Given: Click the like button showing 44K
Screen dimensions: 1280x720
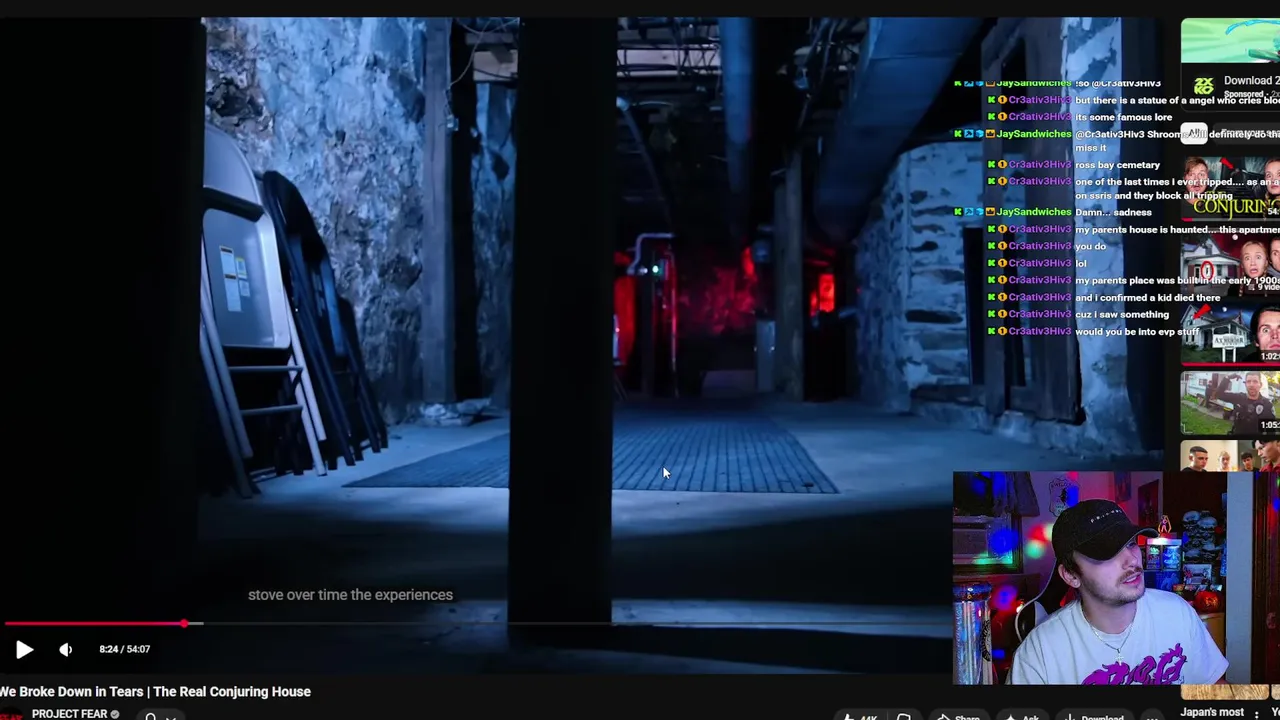Looking at the screenshot, I should (861, 717).
